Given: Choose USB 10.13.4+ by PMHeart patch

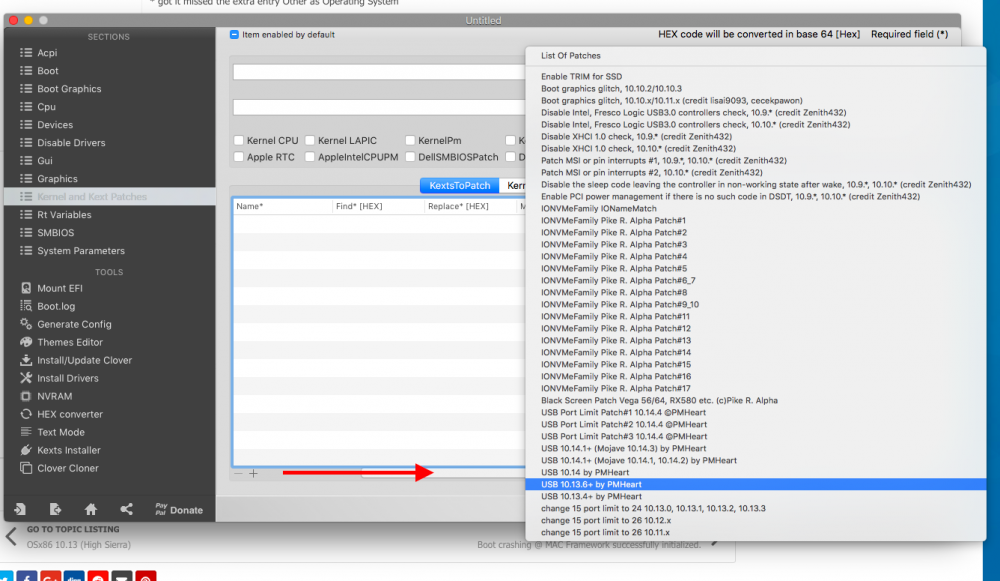Looking at the screenshot, I should point(756,497).
